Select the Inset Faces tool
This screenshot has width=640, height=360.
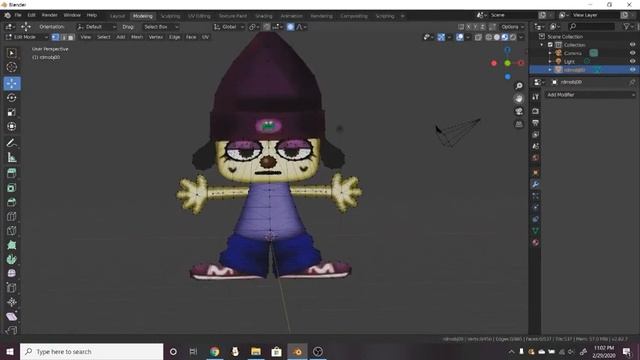[x=11, y=188]
